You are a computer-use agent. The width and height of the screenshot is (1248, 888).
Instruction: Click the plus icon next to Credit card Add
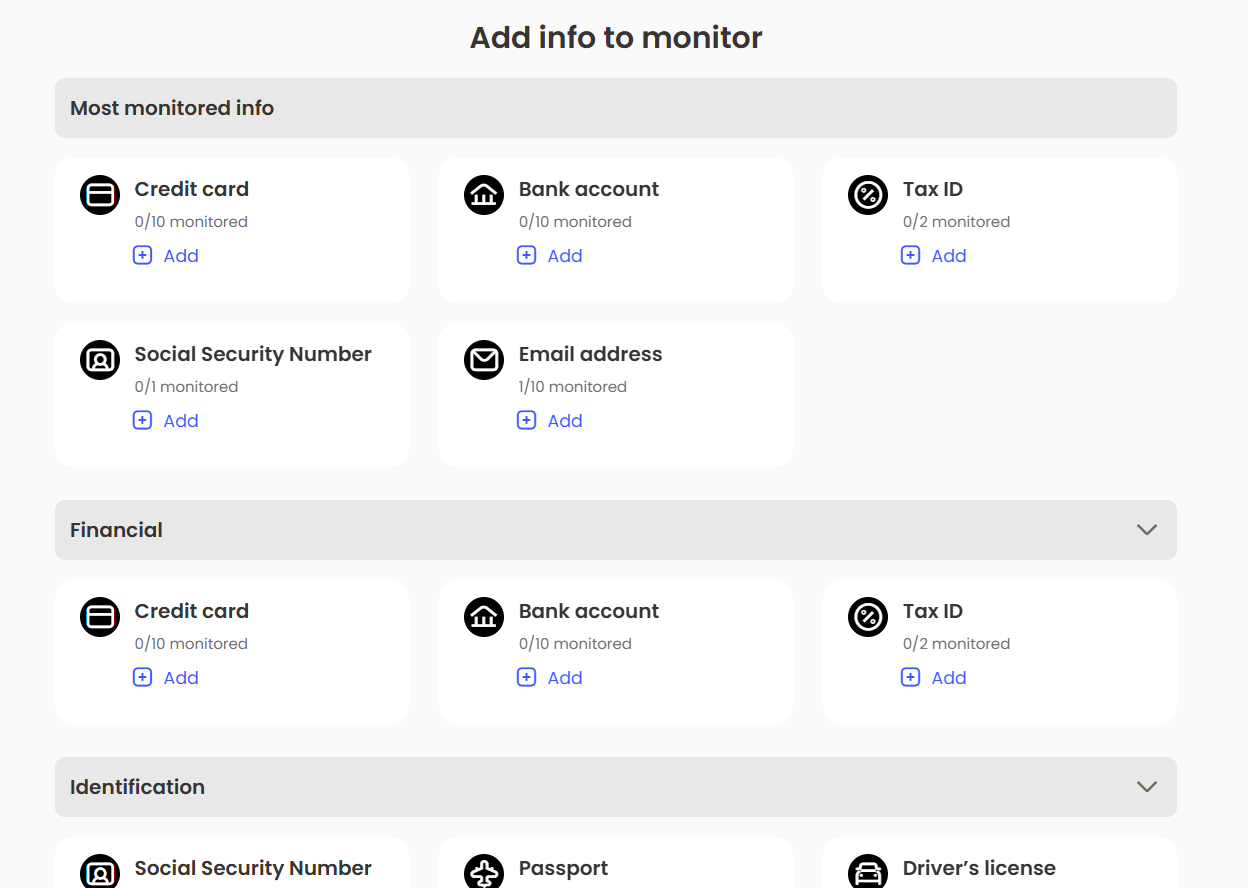[142, 256]
